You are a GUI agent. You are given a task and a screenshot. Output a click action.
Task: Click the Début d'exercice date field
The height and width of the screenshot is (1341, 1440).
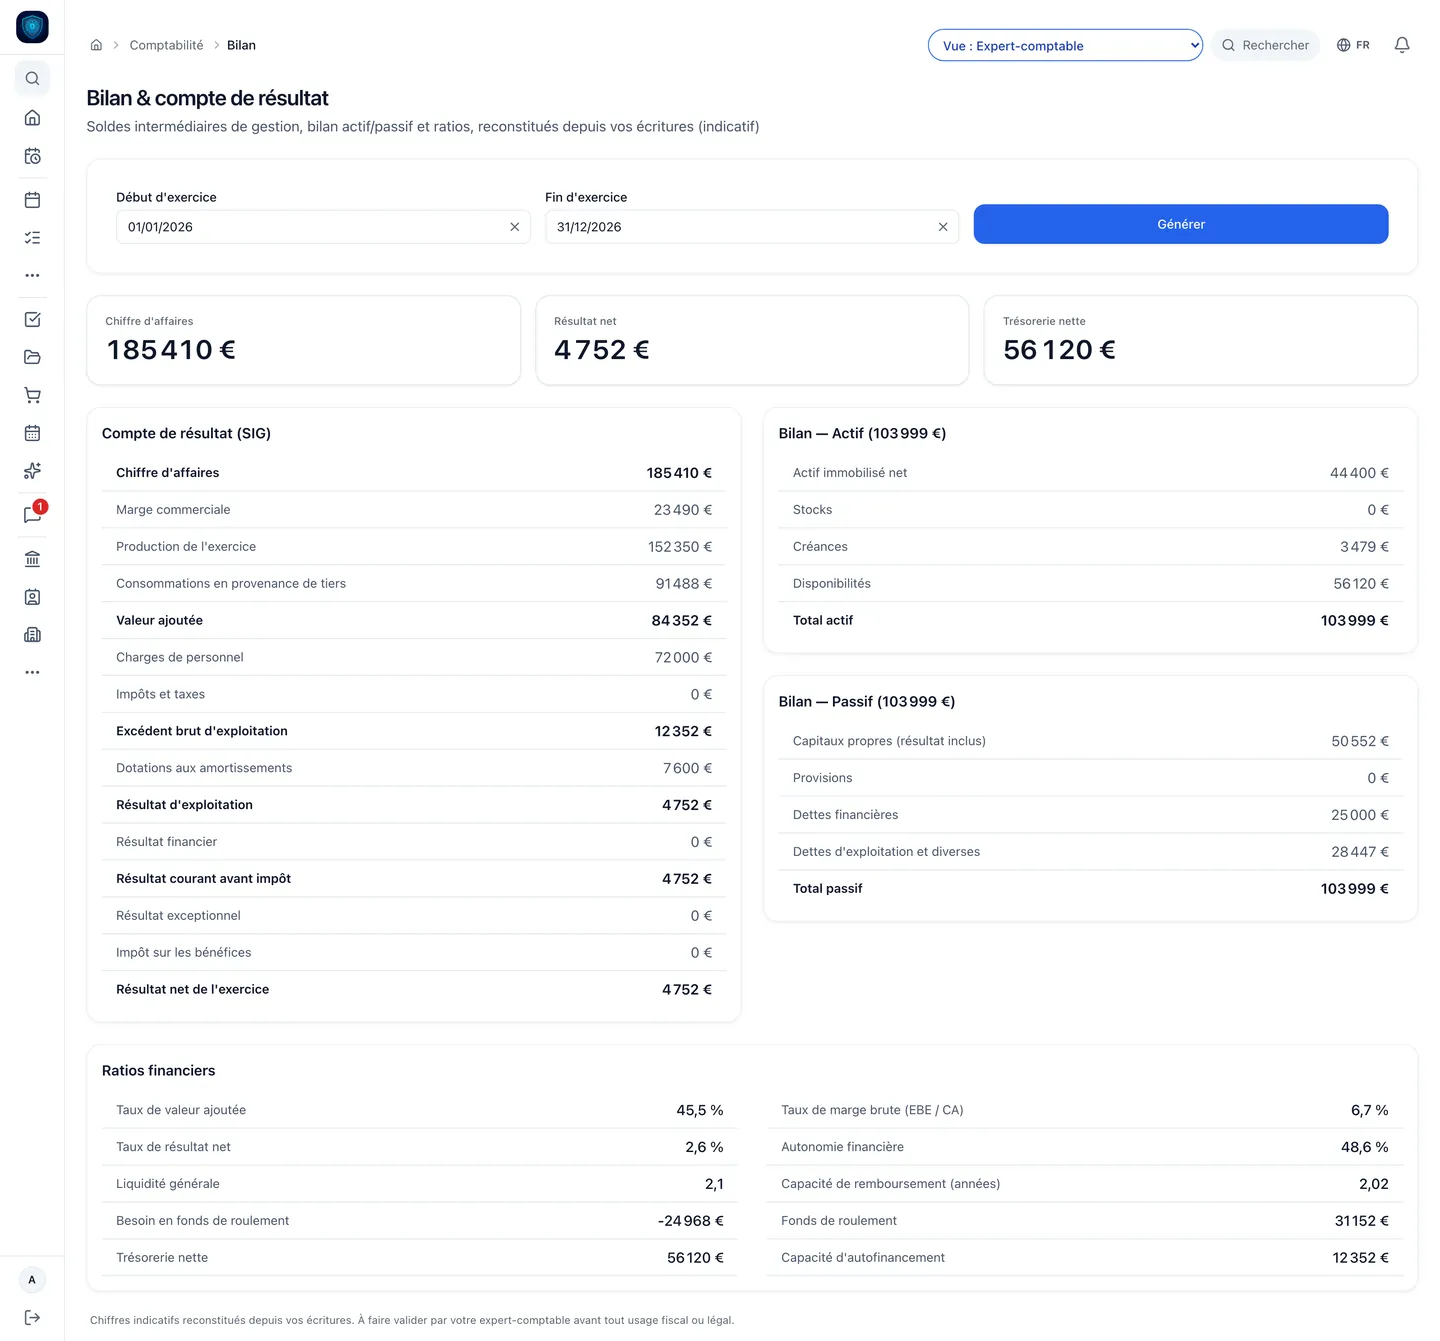pos(323,227)
